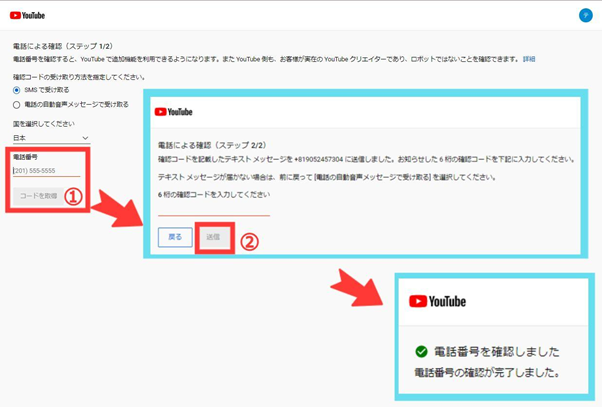The height and width of the screenshot is (407, 602).
Task: Click the '6 桁の確認コードを入力してください' label
Action: coord(214,195)
